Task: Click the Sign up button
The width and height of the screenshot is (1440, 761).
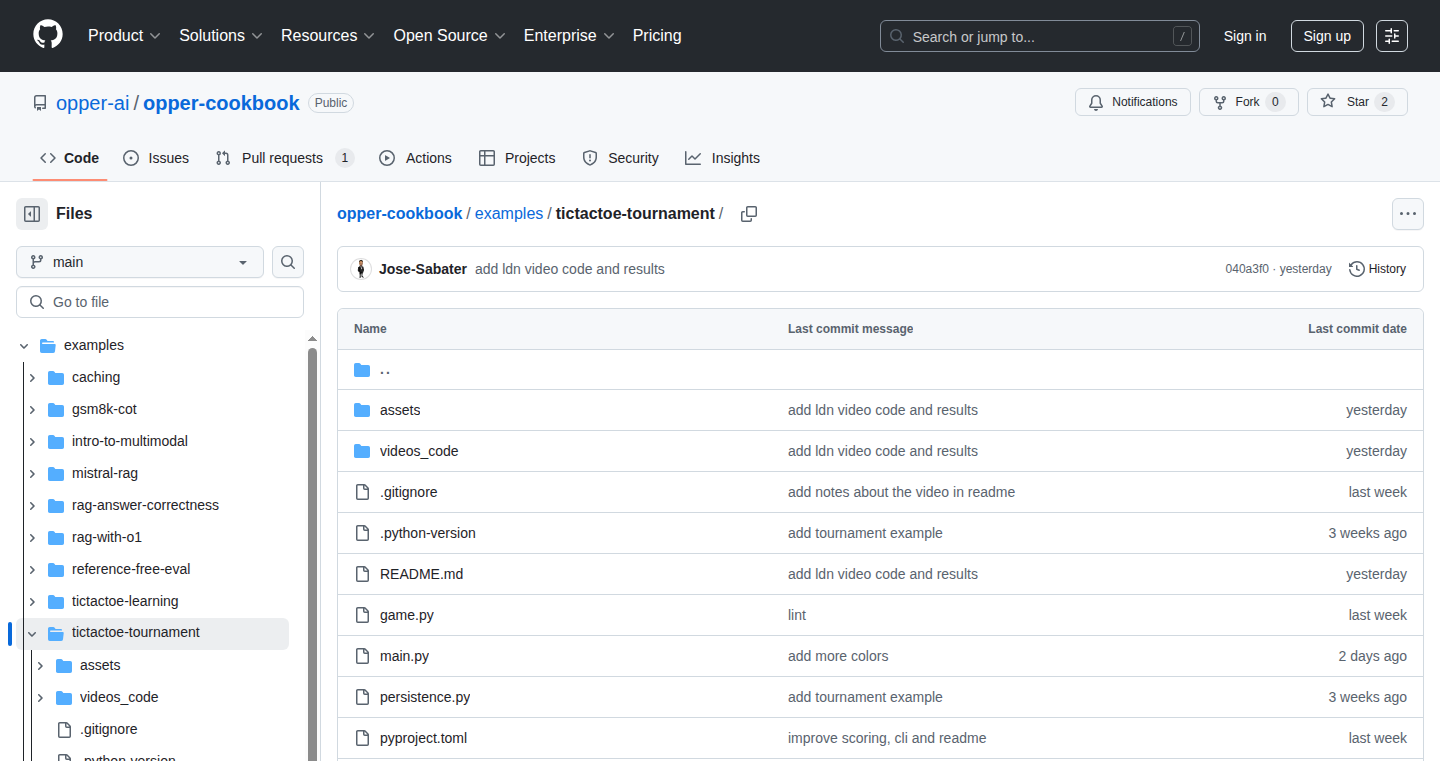Action: [1327, 36]
